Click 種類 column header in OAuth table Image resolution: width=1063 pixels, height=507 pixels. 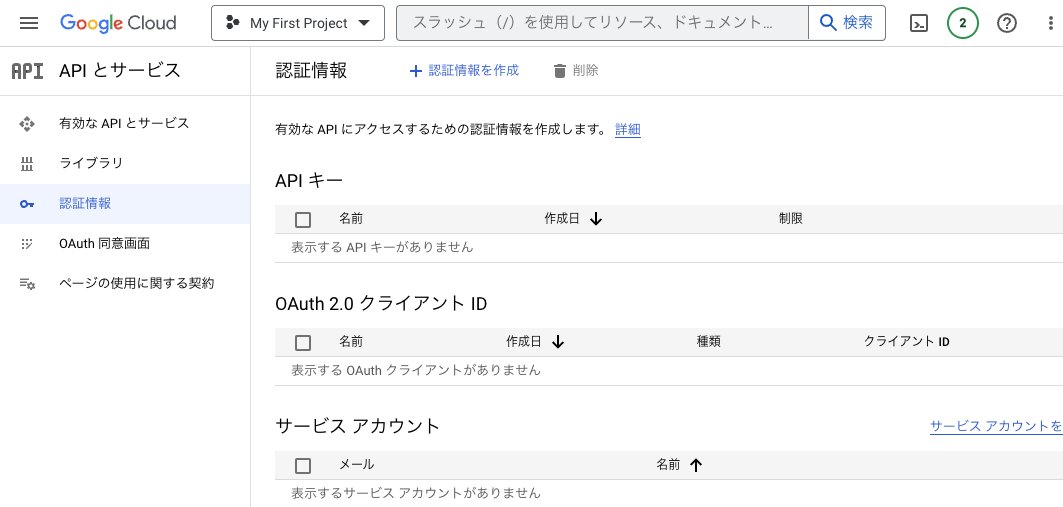[708, 342]
